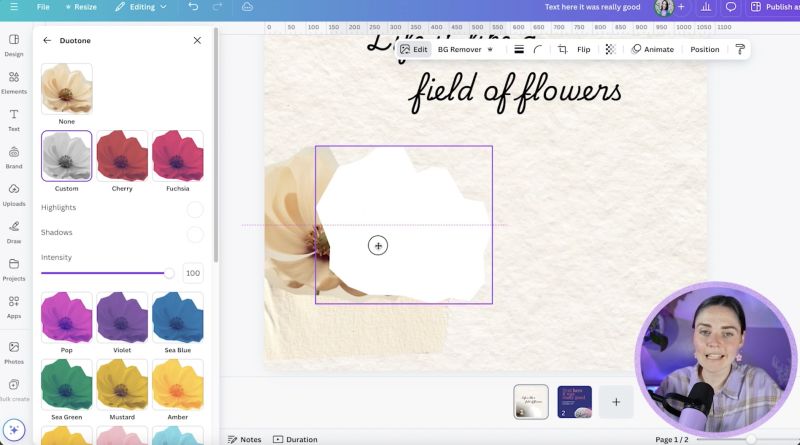The height and width of the screenshot is (445, 800).
Task: Open the Uploads sidebar panel
Action: [14, 195]
